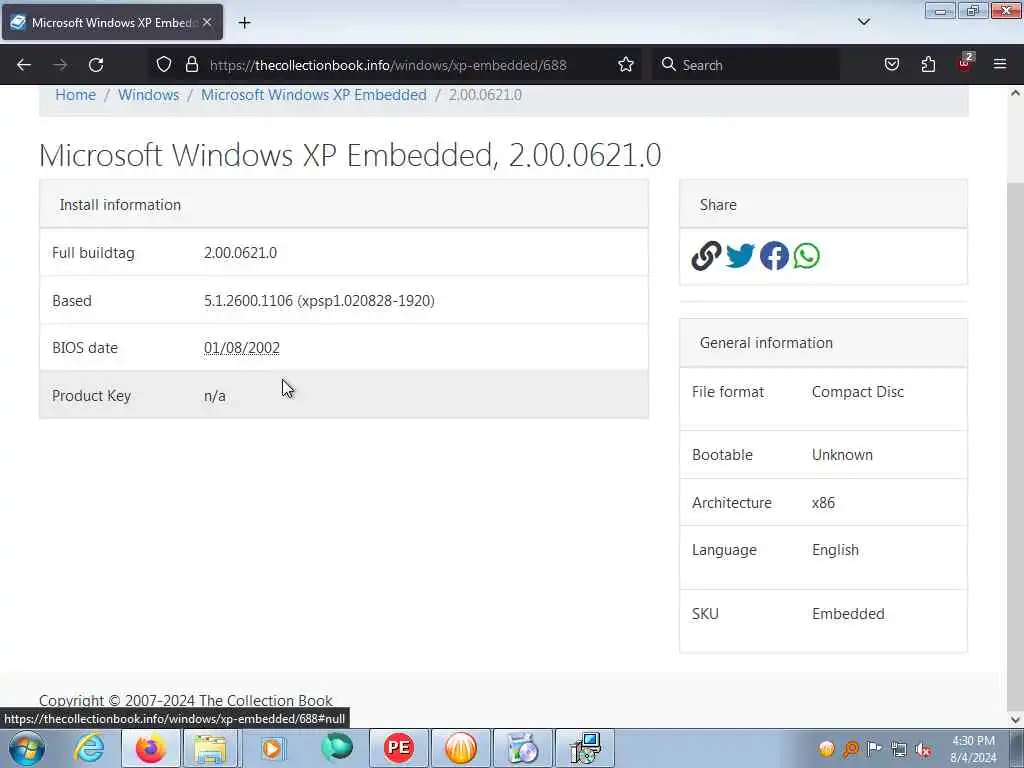Image resolution: width=1024 pixels, height=768 pixels.
Task: Open Windows Explorer folder in taskbar
Action: click(210, 748)
